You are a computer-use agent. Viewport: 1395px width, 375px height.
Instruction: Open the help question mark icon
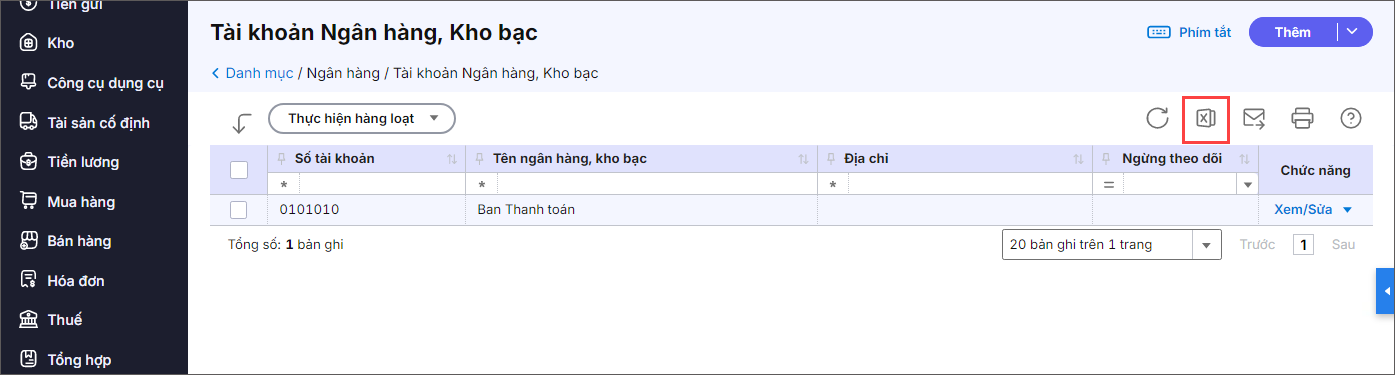tap(1351, 119)
